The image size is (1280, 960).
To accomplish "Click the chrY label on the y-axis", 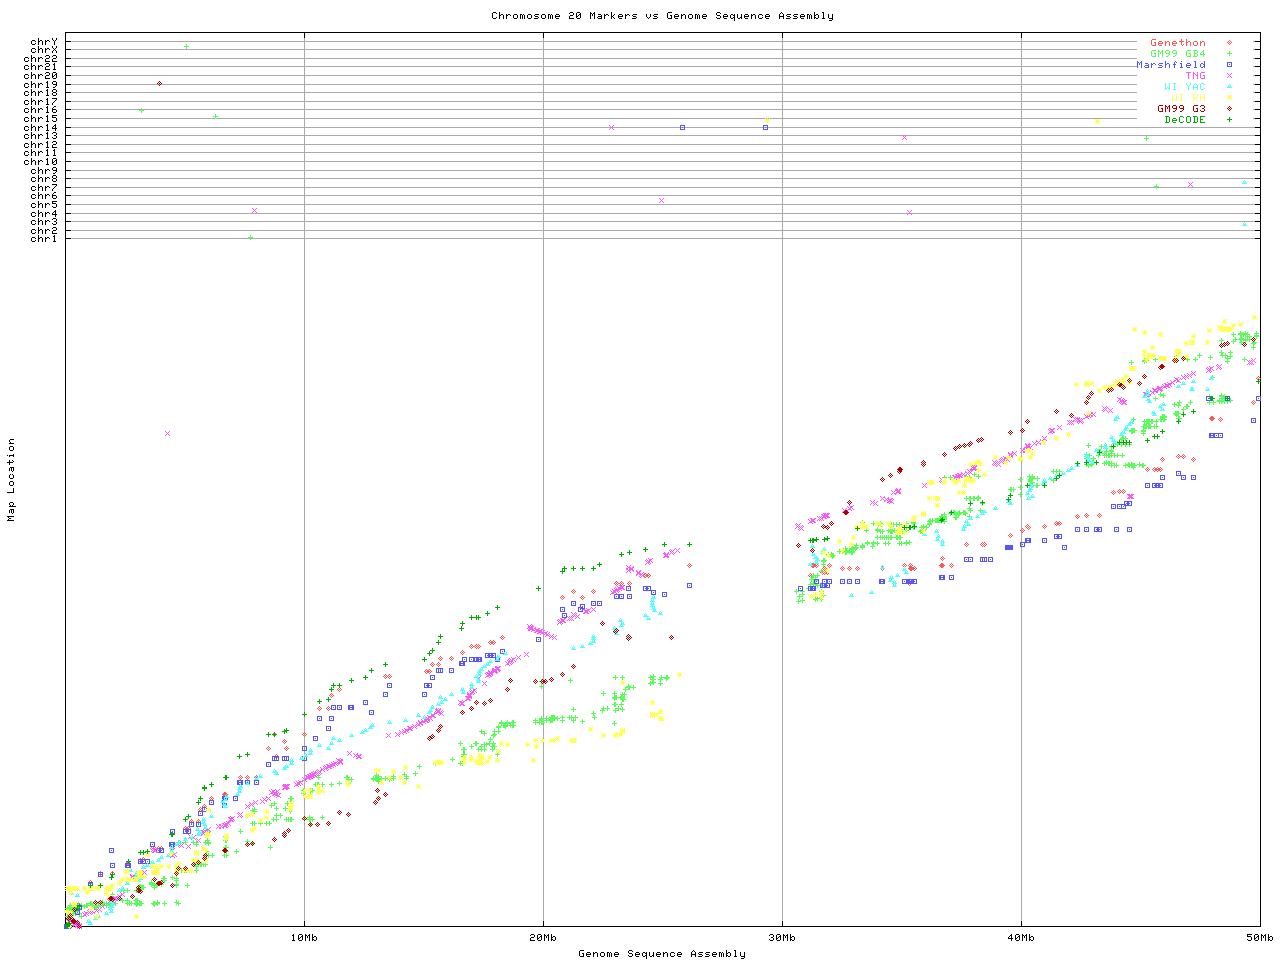I will pyautogui.click(x=43, y=42).
